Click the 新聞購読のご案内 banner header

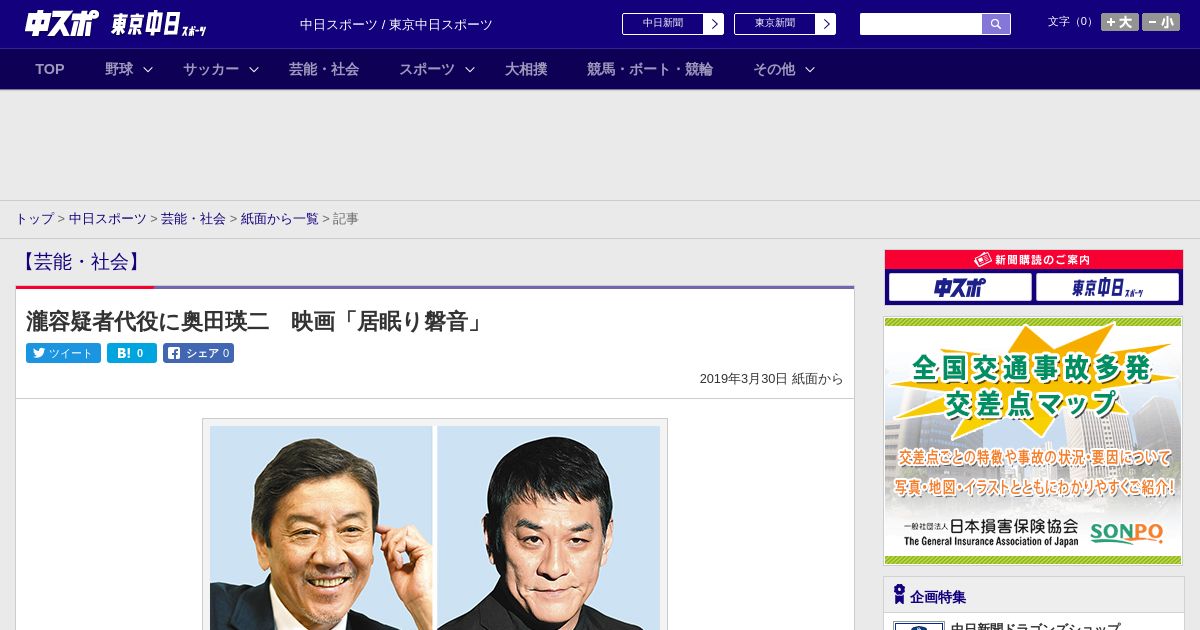[x=1034, y=260]
